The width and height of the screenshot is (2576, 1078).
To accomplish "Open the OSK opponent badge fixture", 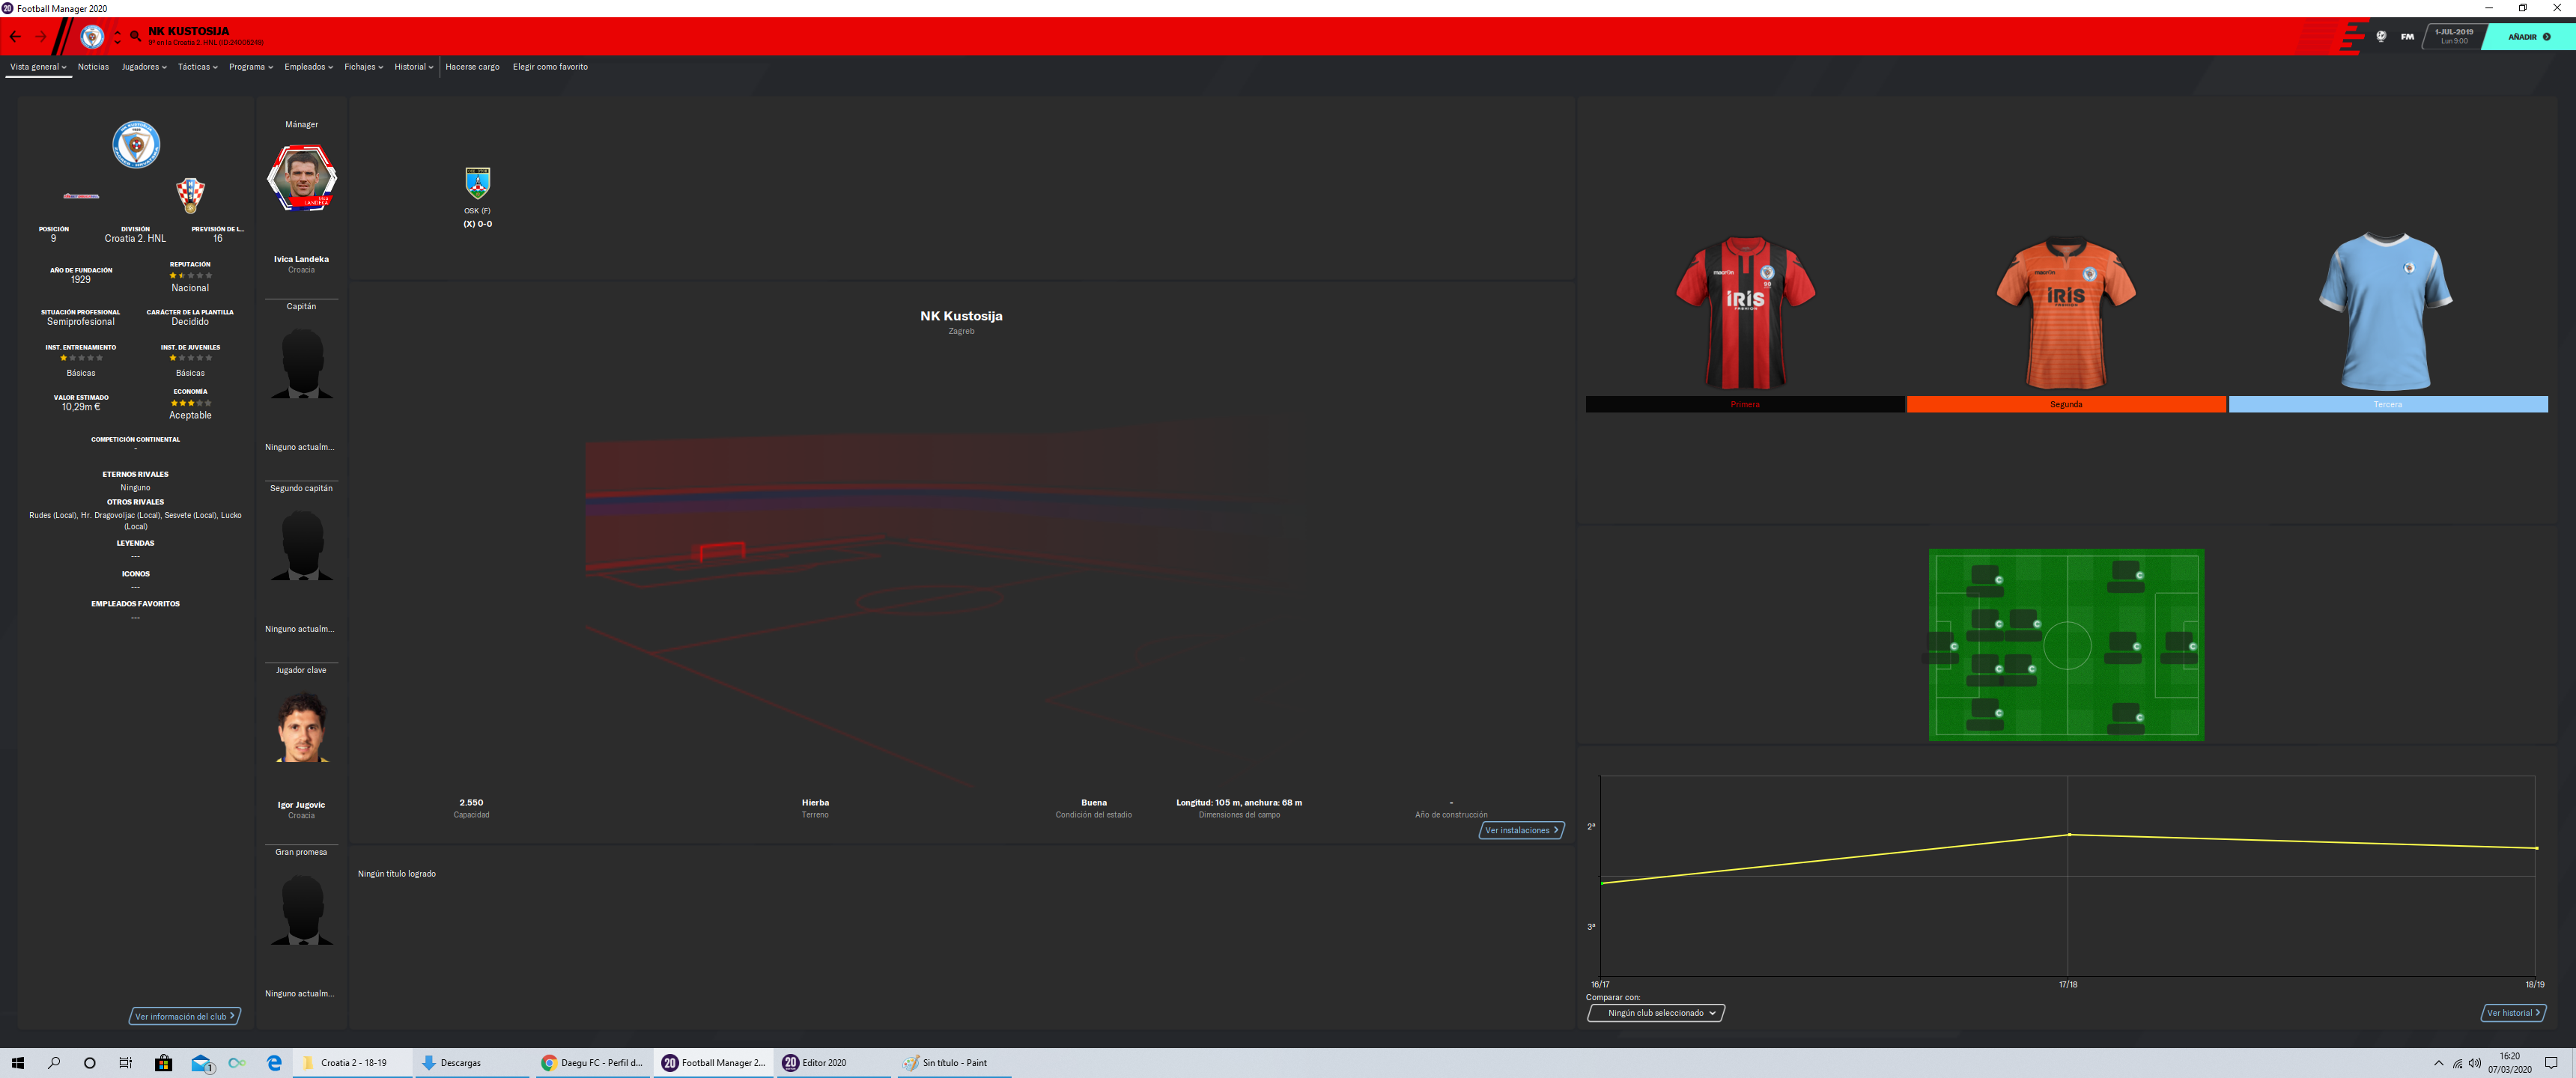I will (478, 183).
